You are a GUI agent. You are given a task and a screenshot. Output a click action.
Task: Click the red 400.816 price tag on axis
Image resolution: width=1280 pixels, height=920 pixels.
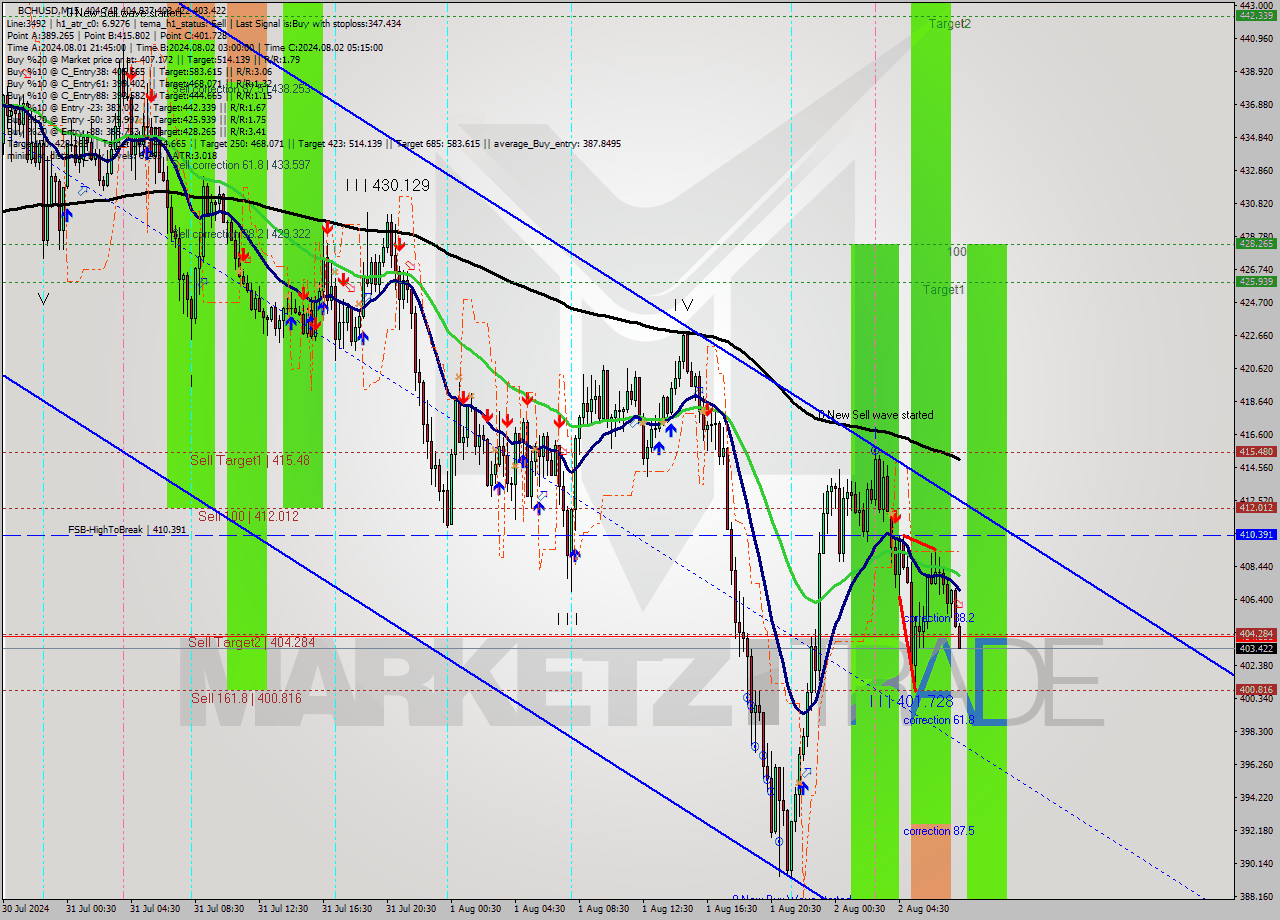pyautogui.click(x=1256, y=690)
